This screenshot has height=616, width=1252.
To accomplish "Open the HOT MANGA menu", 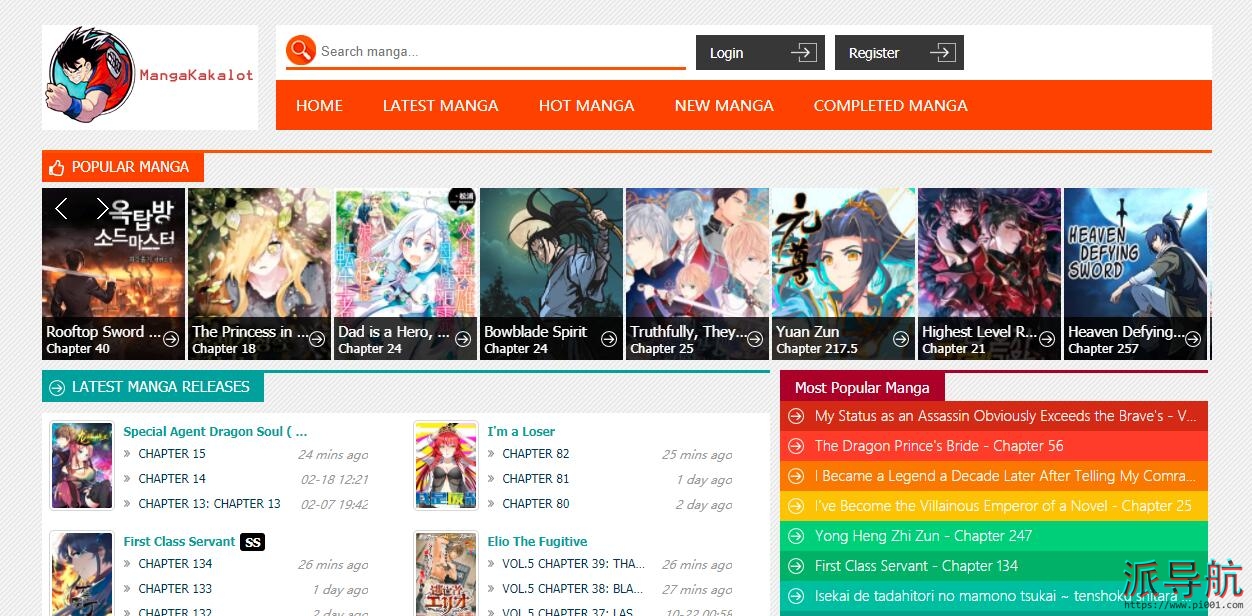I will [586, 105].
